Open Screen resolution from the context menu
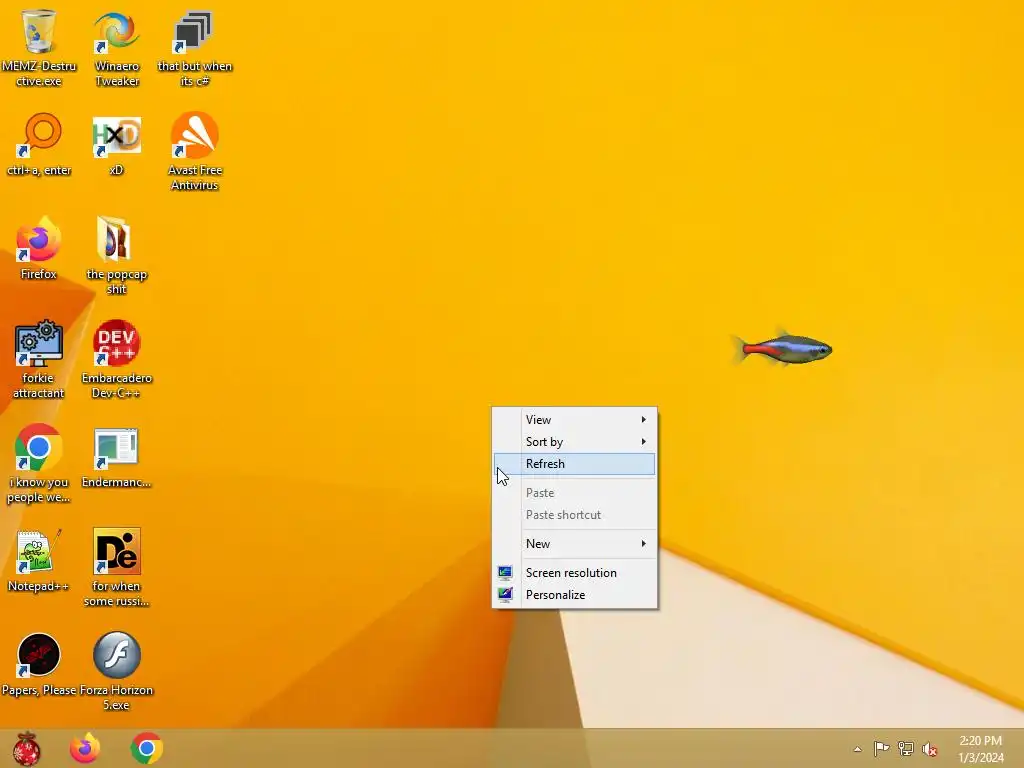1024x768 pixels. tap(574, 572)
